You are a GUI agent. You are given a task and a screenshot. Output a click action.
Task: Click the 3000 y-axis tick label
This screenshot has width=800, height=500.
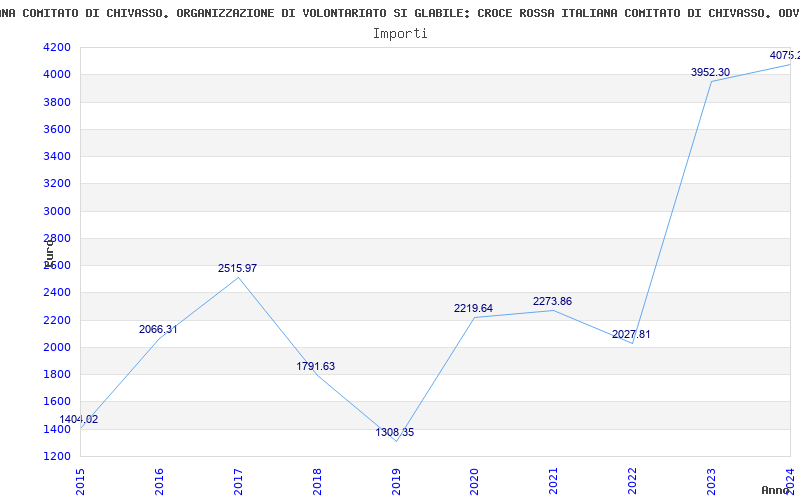(x=57, y=211)
